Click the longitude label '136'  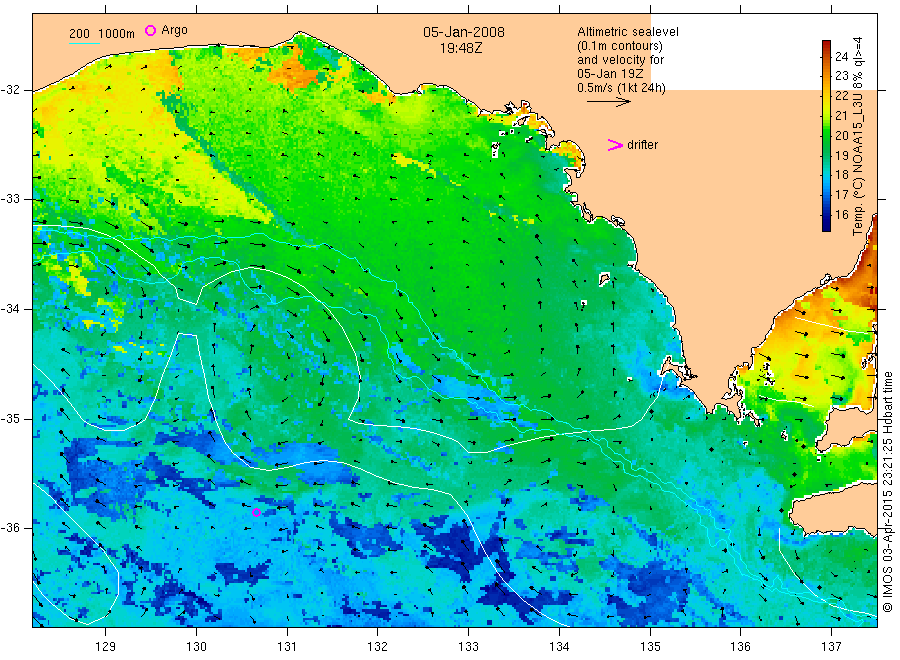coord(740,647)
